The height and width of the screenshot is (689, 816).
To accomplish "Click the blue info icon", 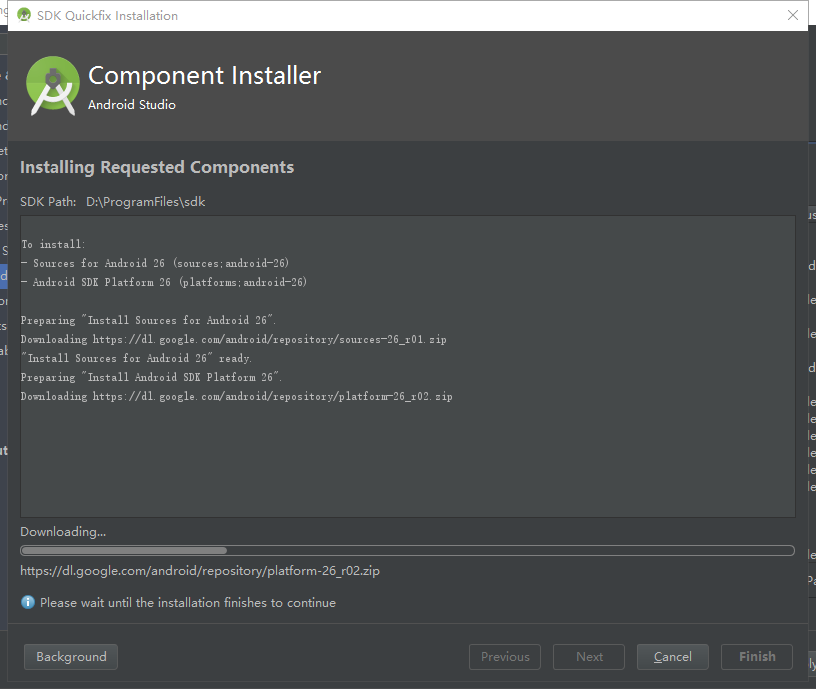I will (x=28, y=602).
